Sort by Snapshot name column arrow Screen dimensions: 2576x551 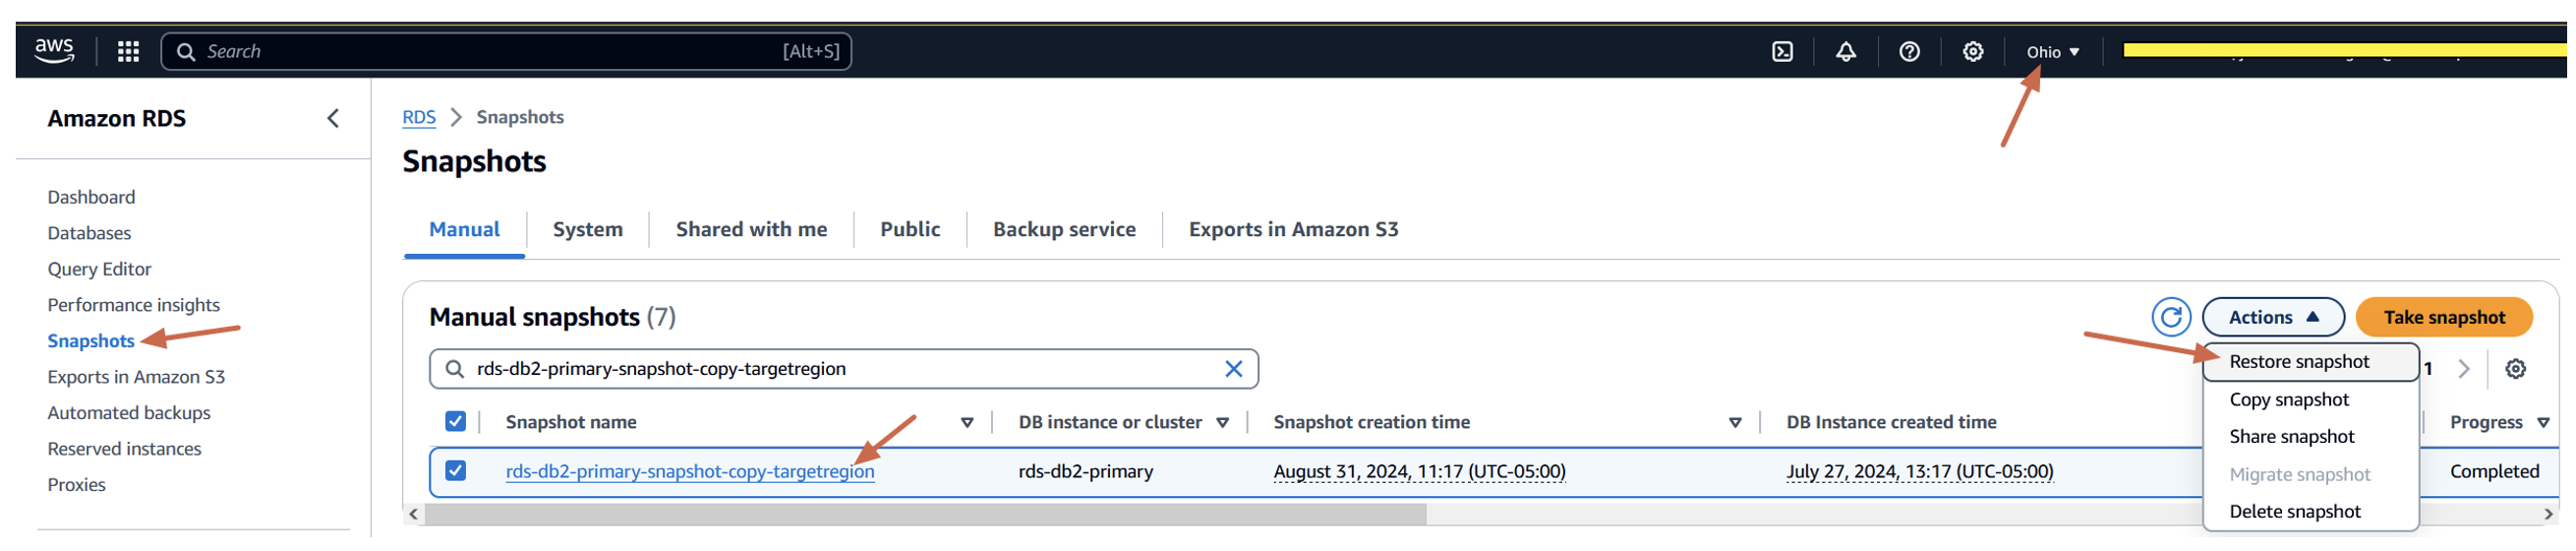(966, 423)
